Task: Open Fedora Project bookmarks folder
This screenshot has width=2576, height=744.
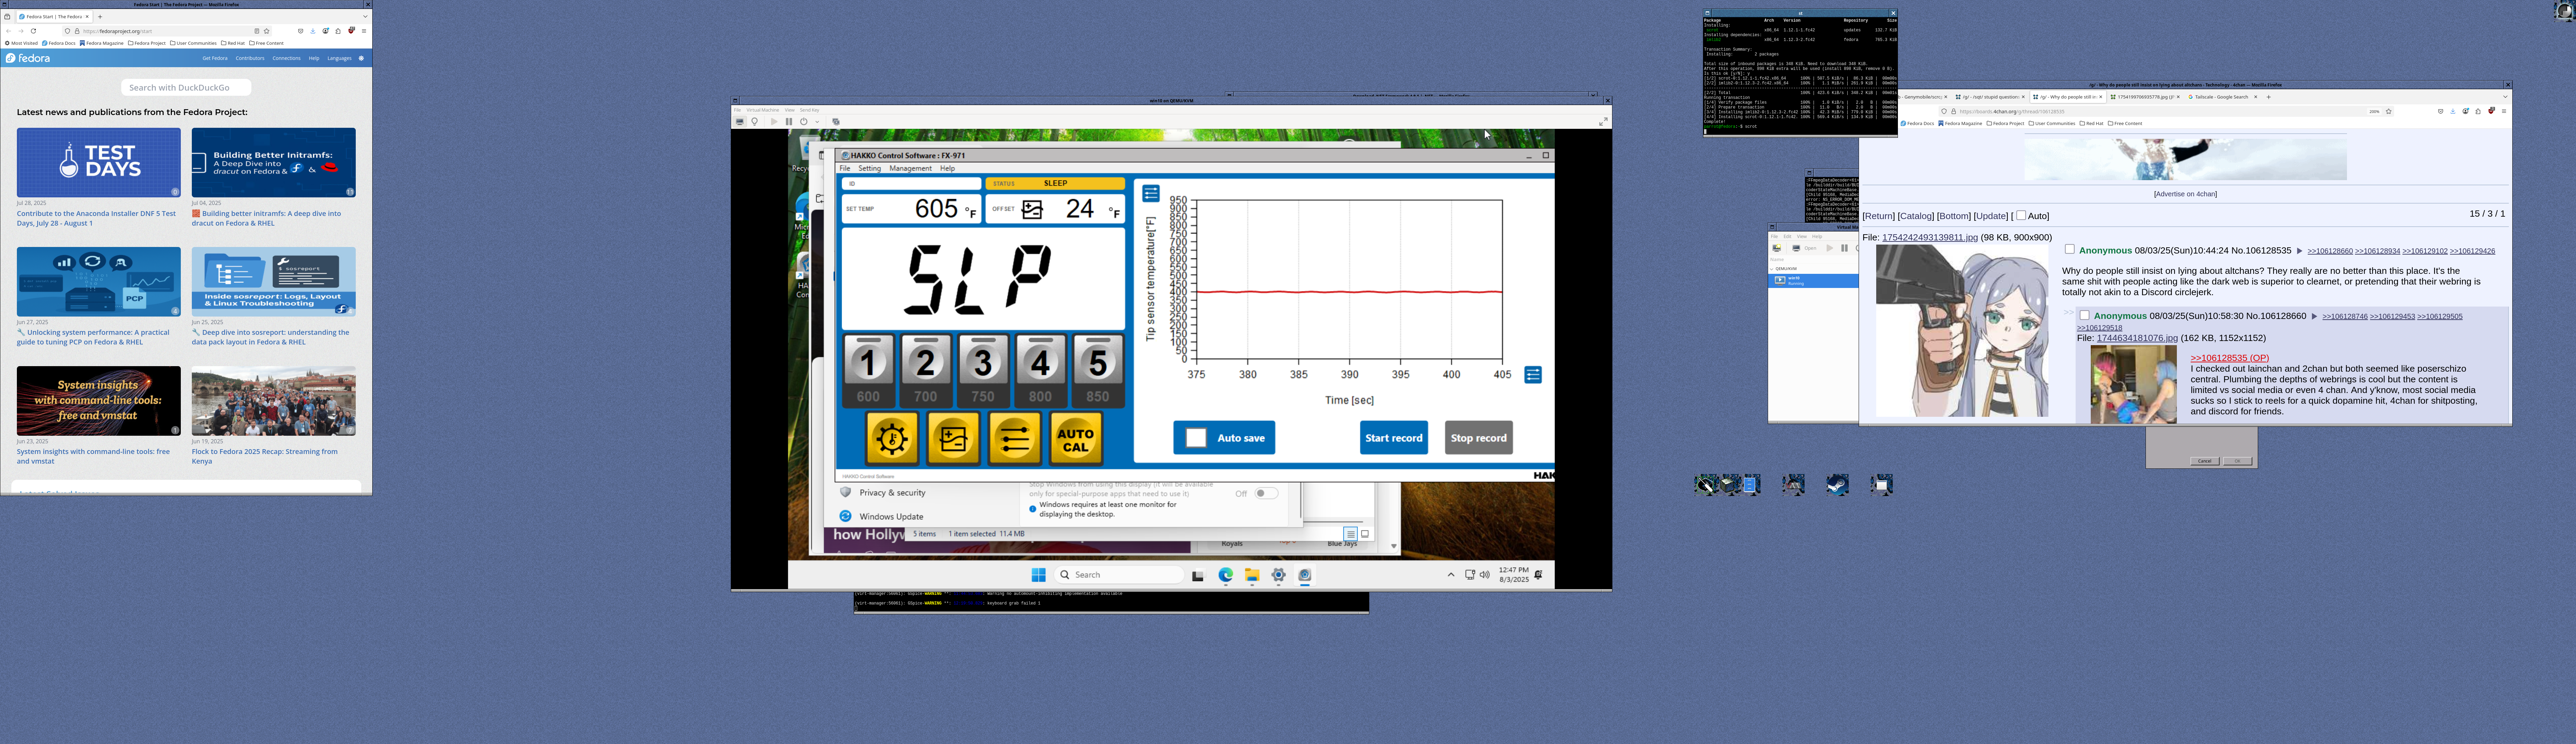Action: pyautogui.click(x=147, y=43)
